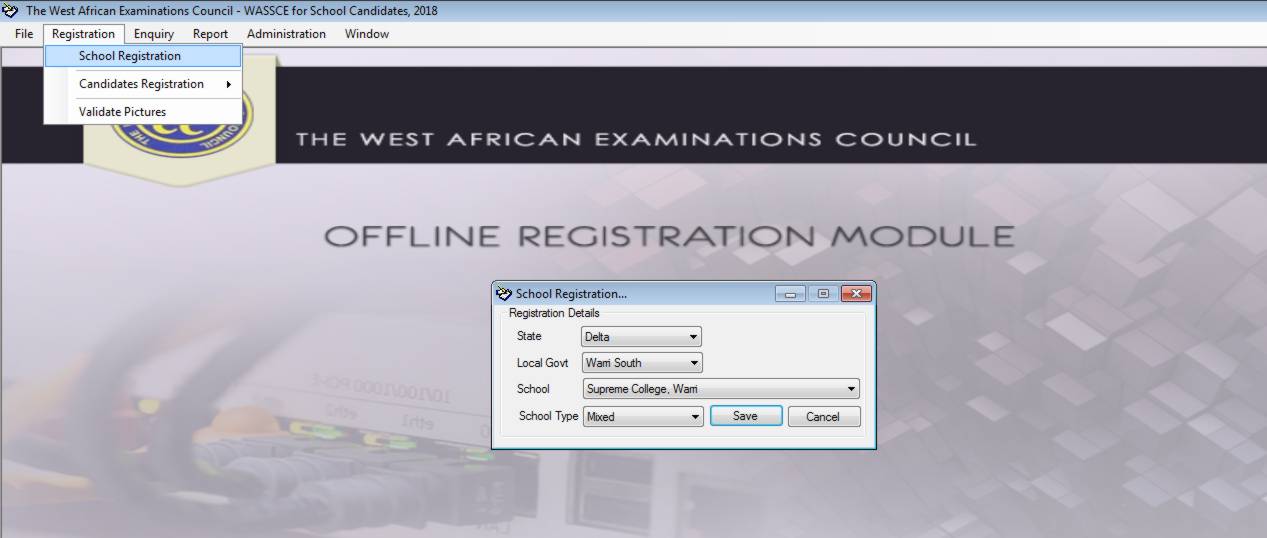Open the Local Govt dropdown
The height and width of the screenshot is (538, 1267).
coord(641,363)
